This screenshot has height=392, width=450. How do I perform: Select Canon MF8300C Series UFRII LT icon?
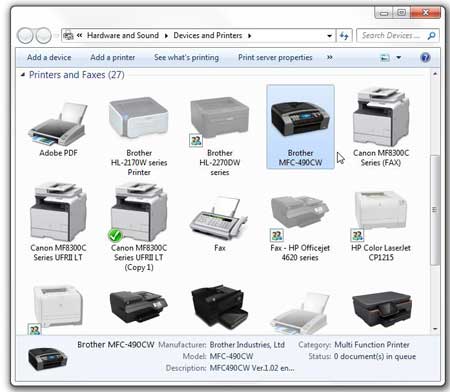click(x=58, y=212)
